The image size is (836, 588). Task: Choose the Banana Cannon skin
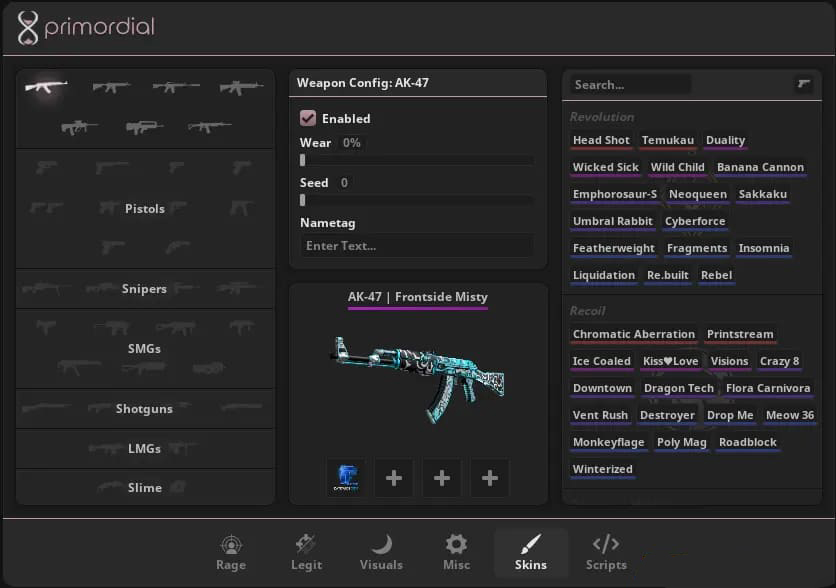point(760,167)
